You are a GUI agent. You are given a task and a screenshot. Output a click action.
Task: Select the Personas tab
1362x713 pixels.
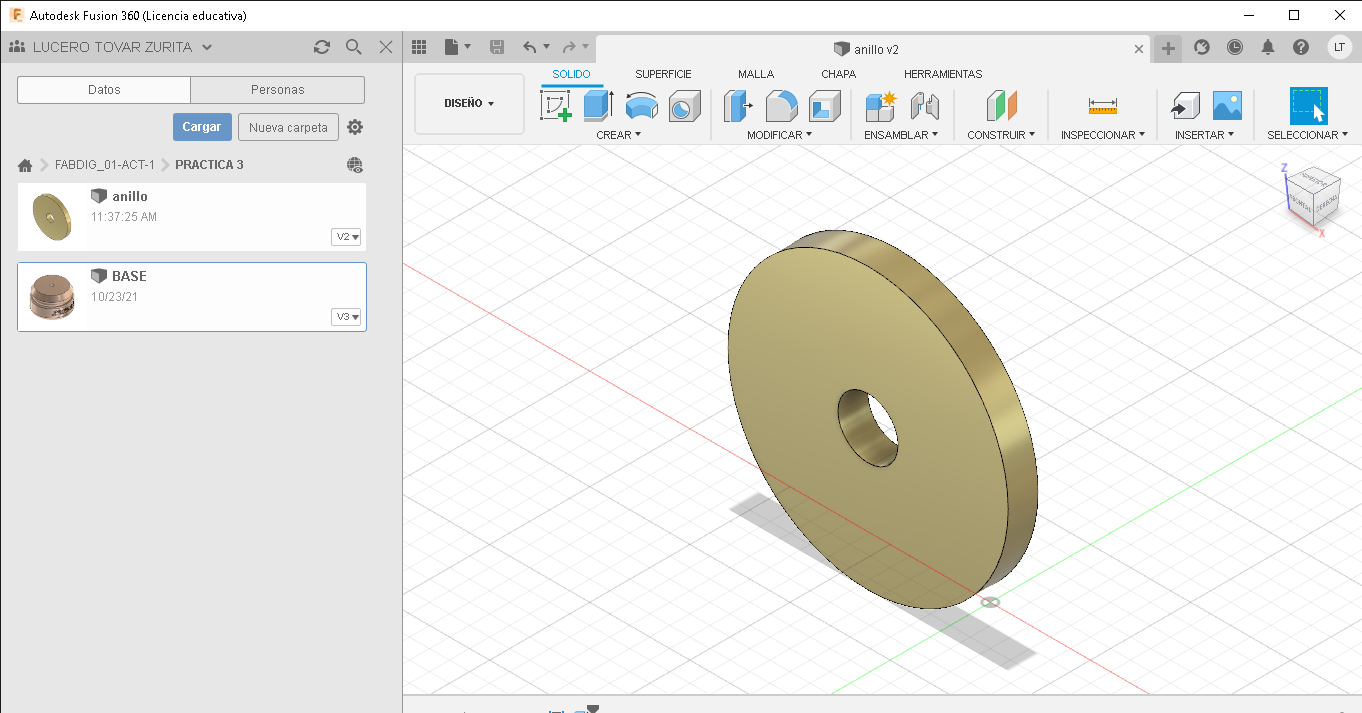(x=278, y=90)
